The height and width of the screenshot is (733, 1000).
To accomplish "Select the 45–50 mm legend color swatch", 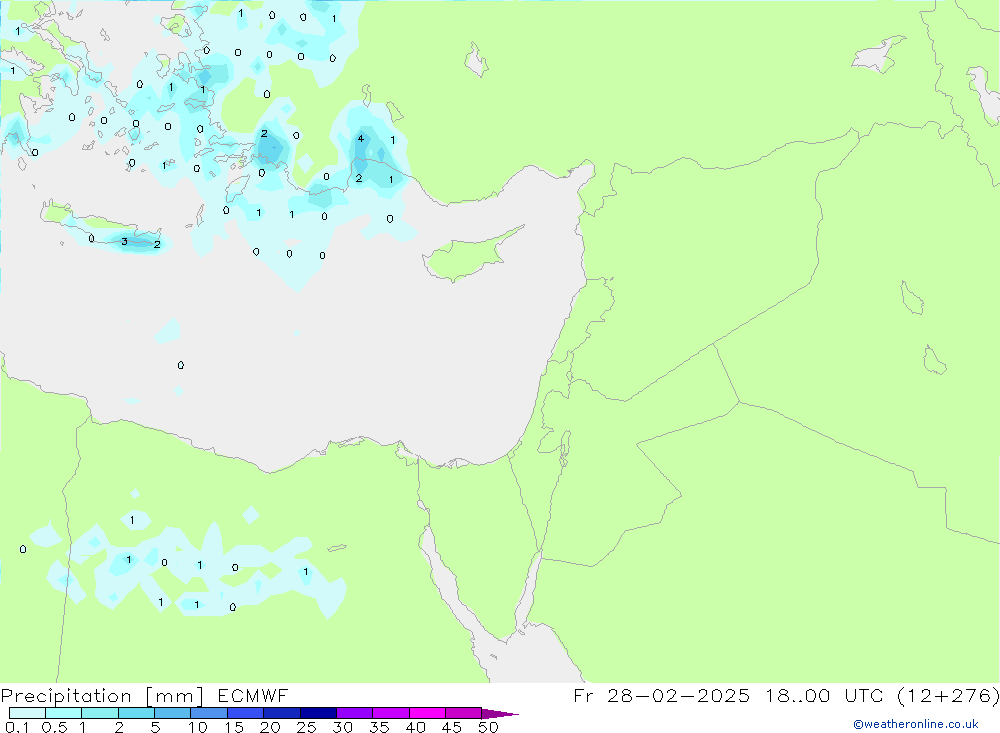I will coord(464,713).
